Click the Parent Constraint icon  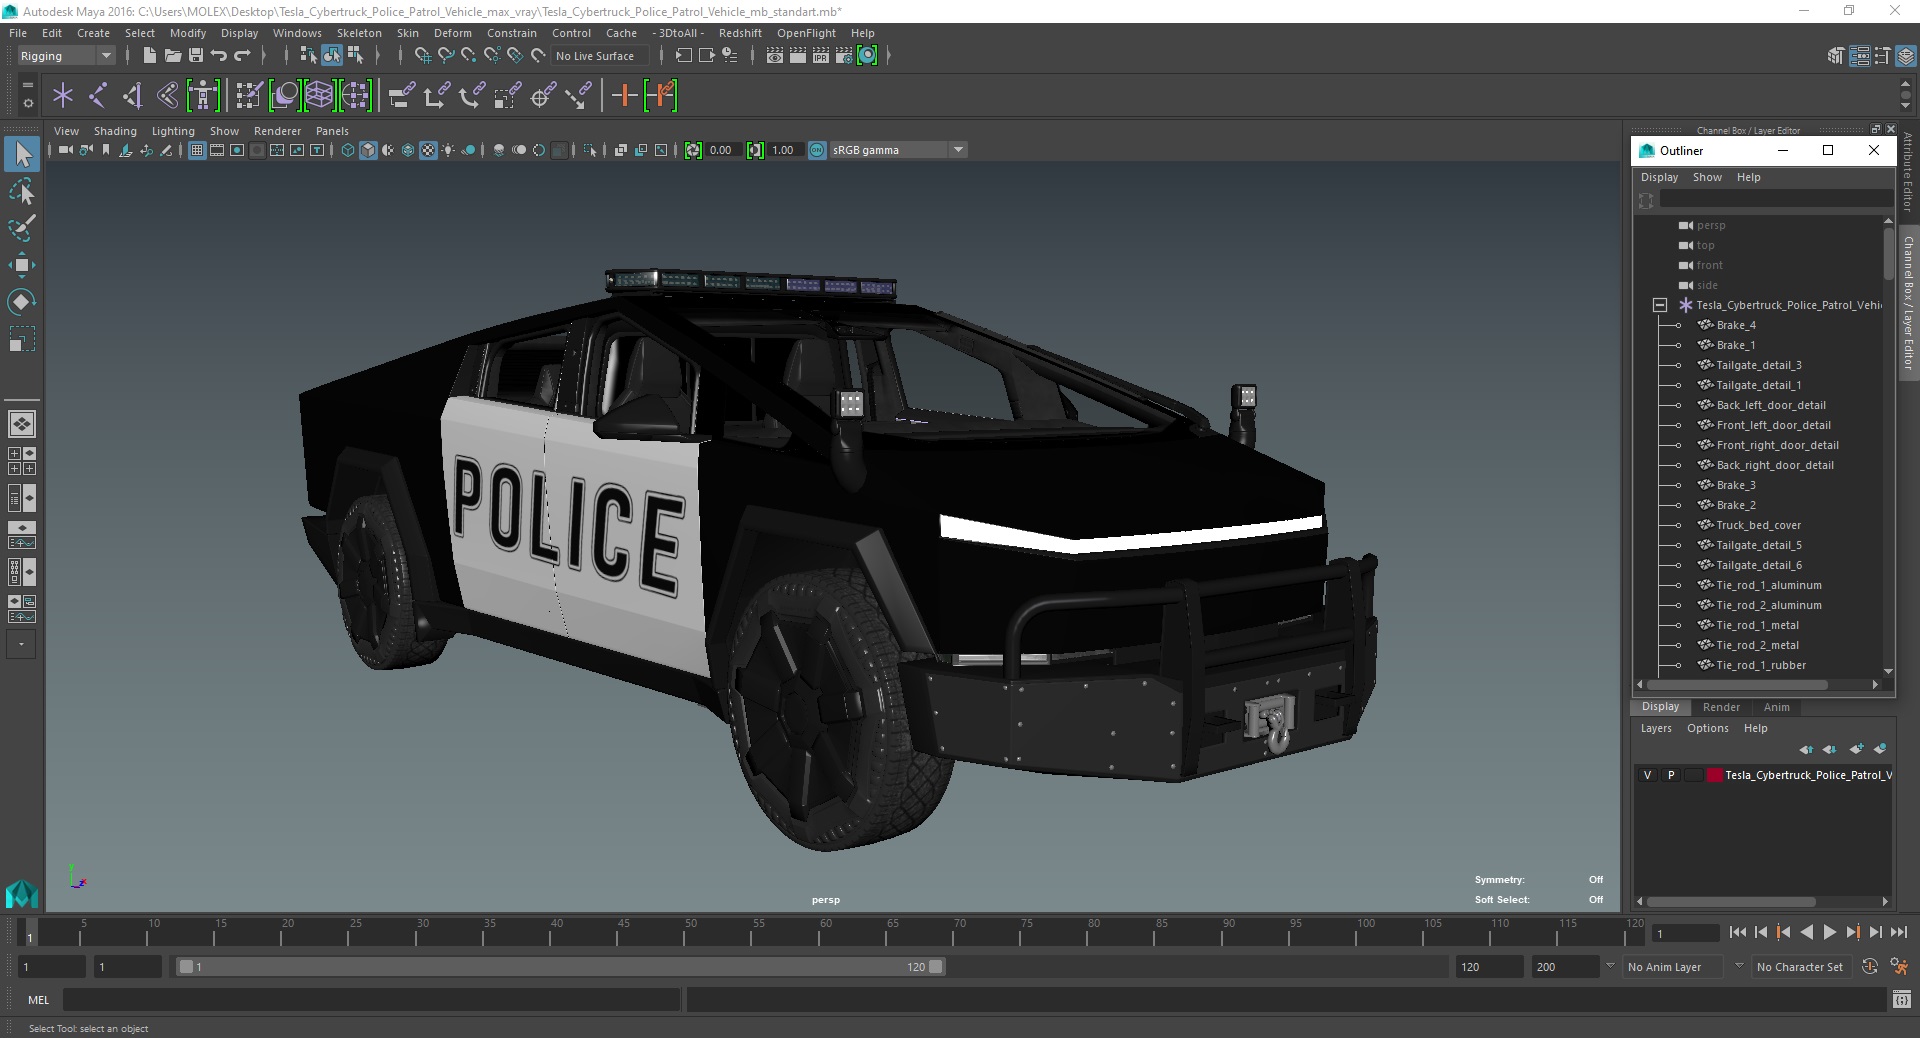pos(402,96)
